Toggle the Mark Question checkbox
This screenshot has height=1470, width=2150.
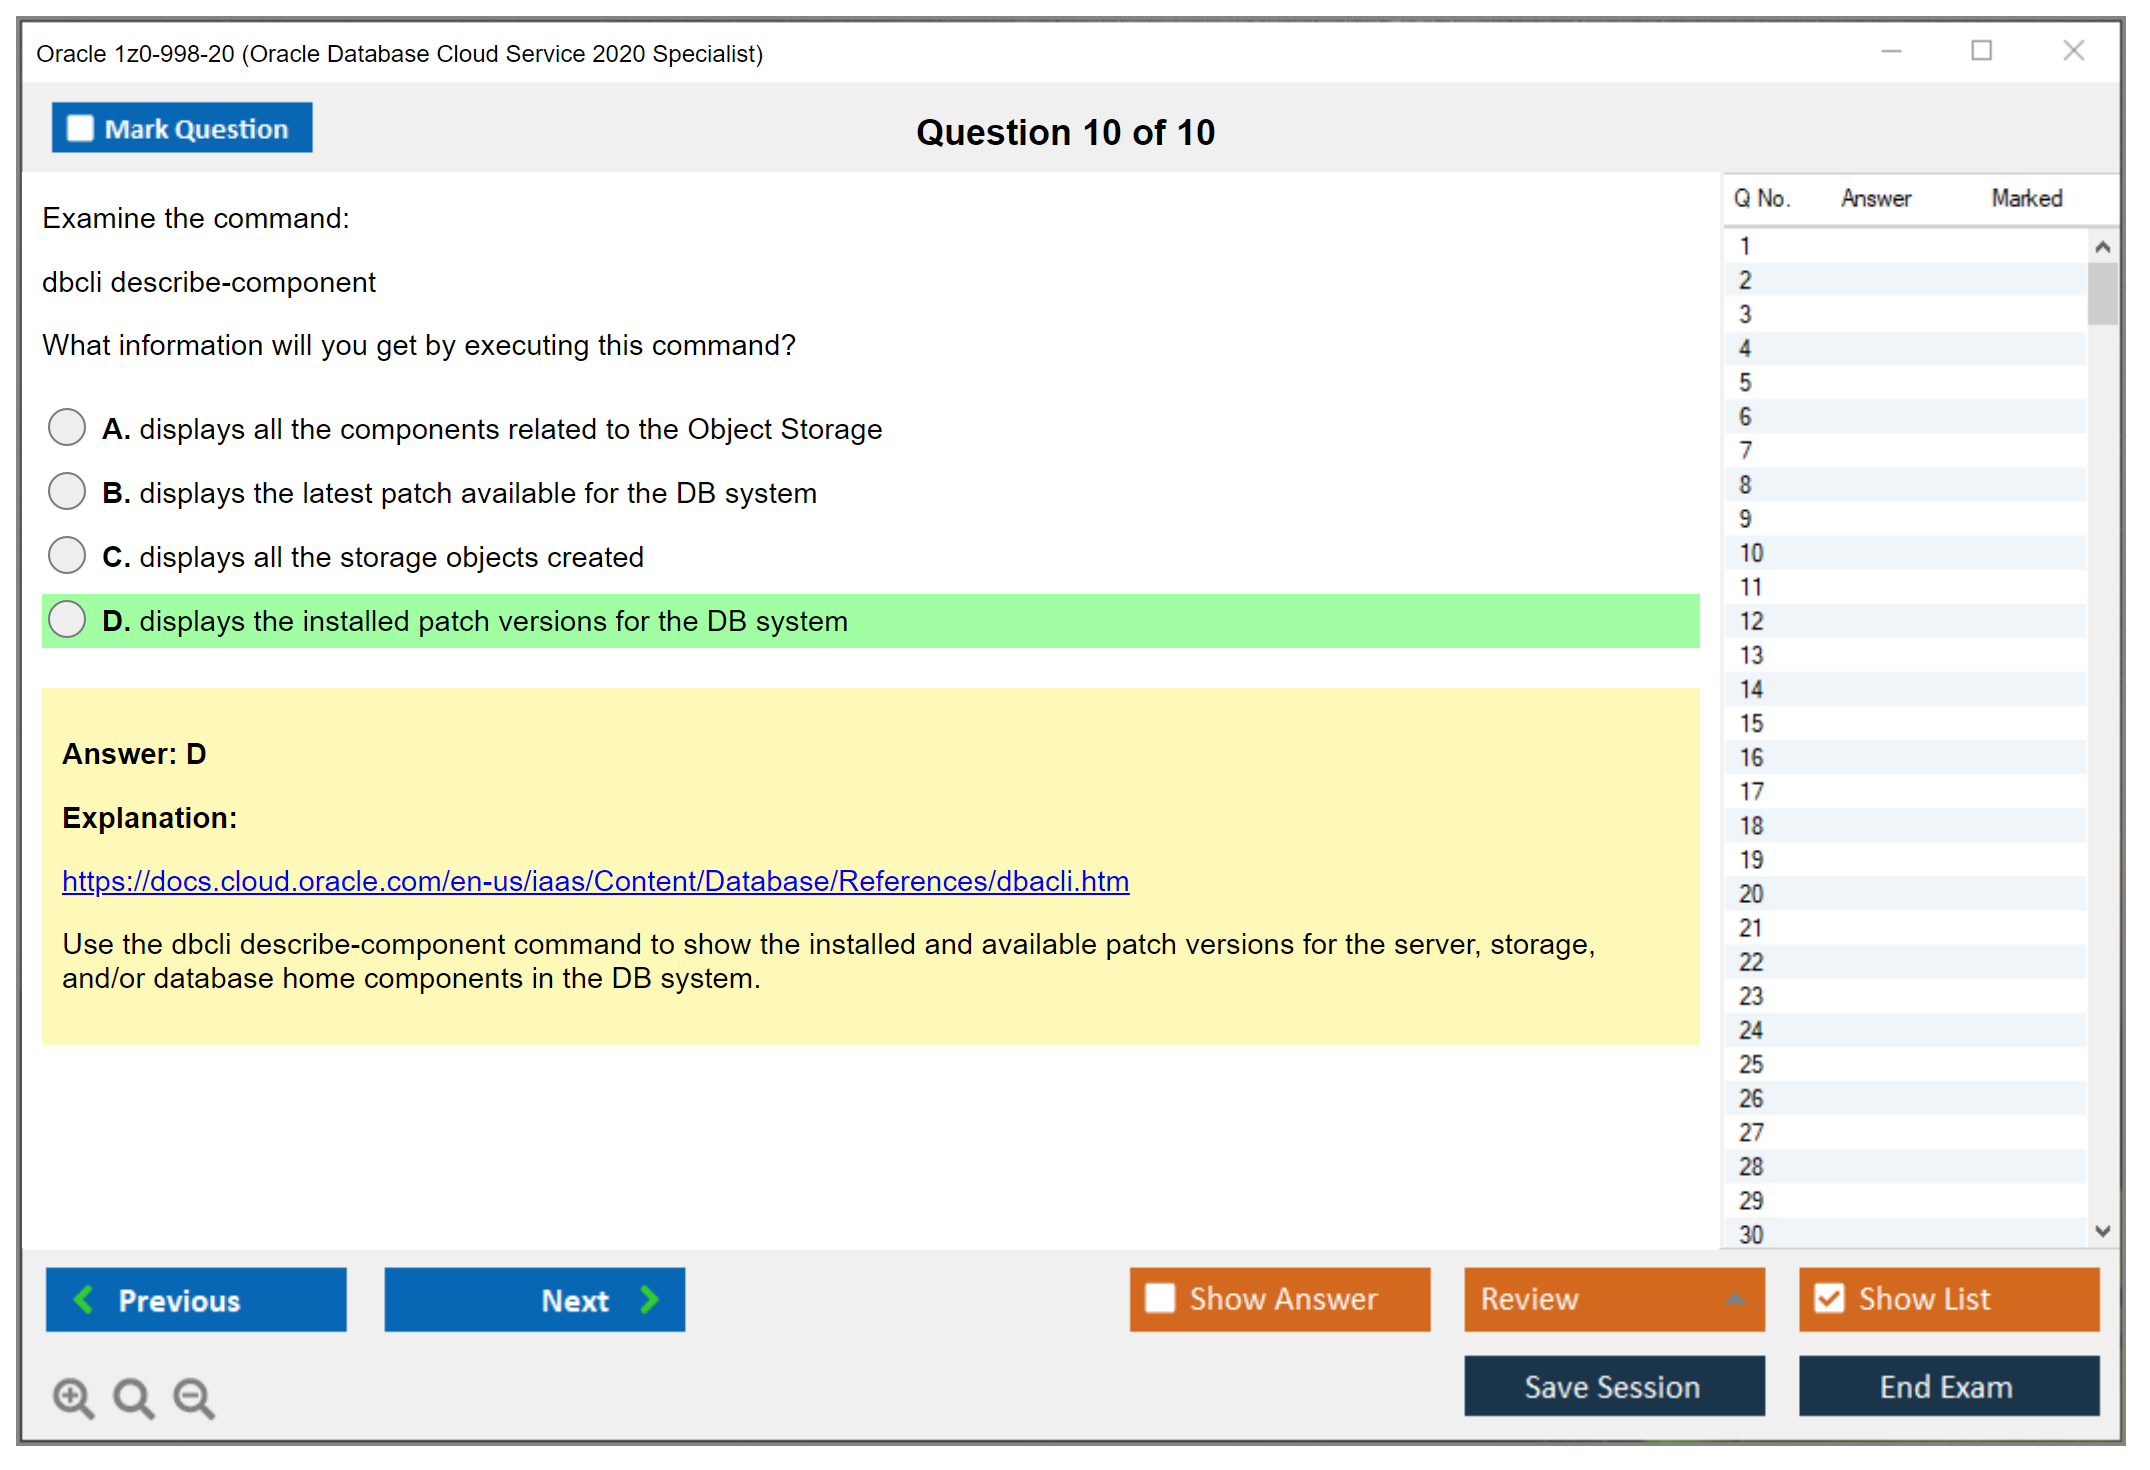coord(80,129)
